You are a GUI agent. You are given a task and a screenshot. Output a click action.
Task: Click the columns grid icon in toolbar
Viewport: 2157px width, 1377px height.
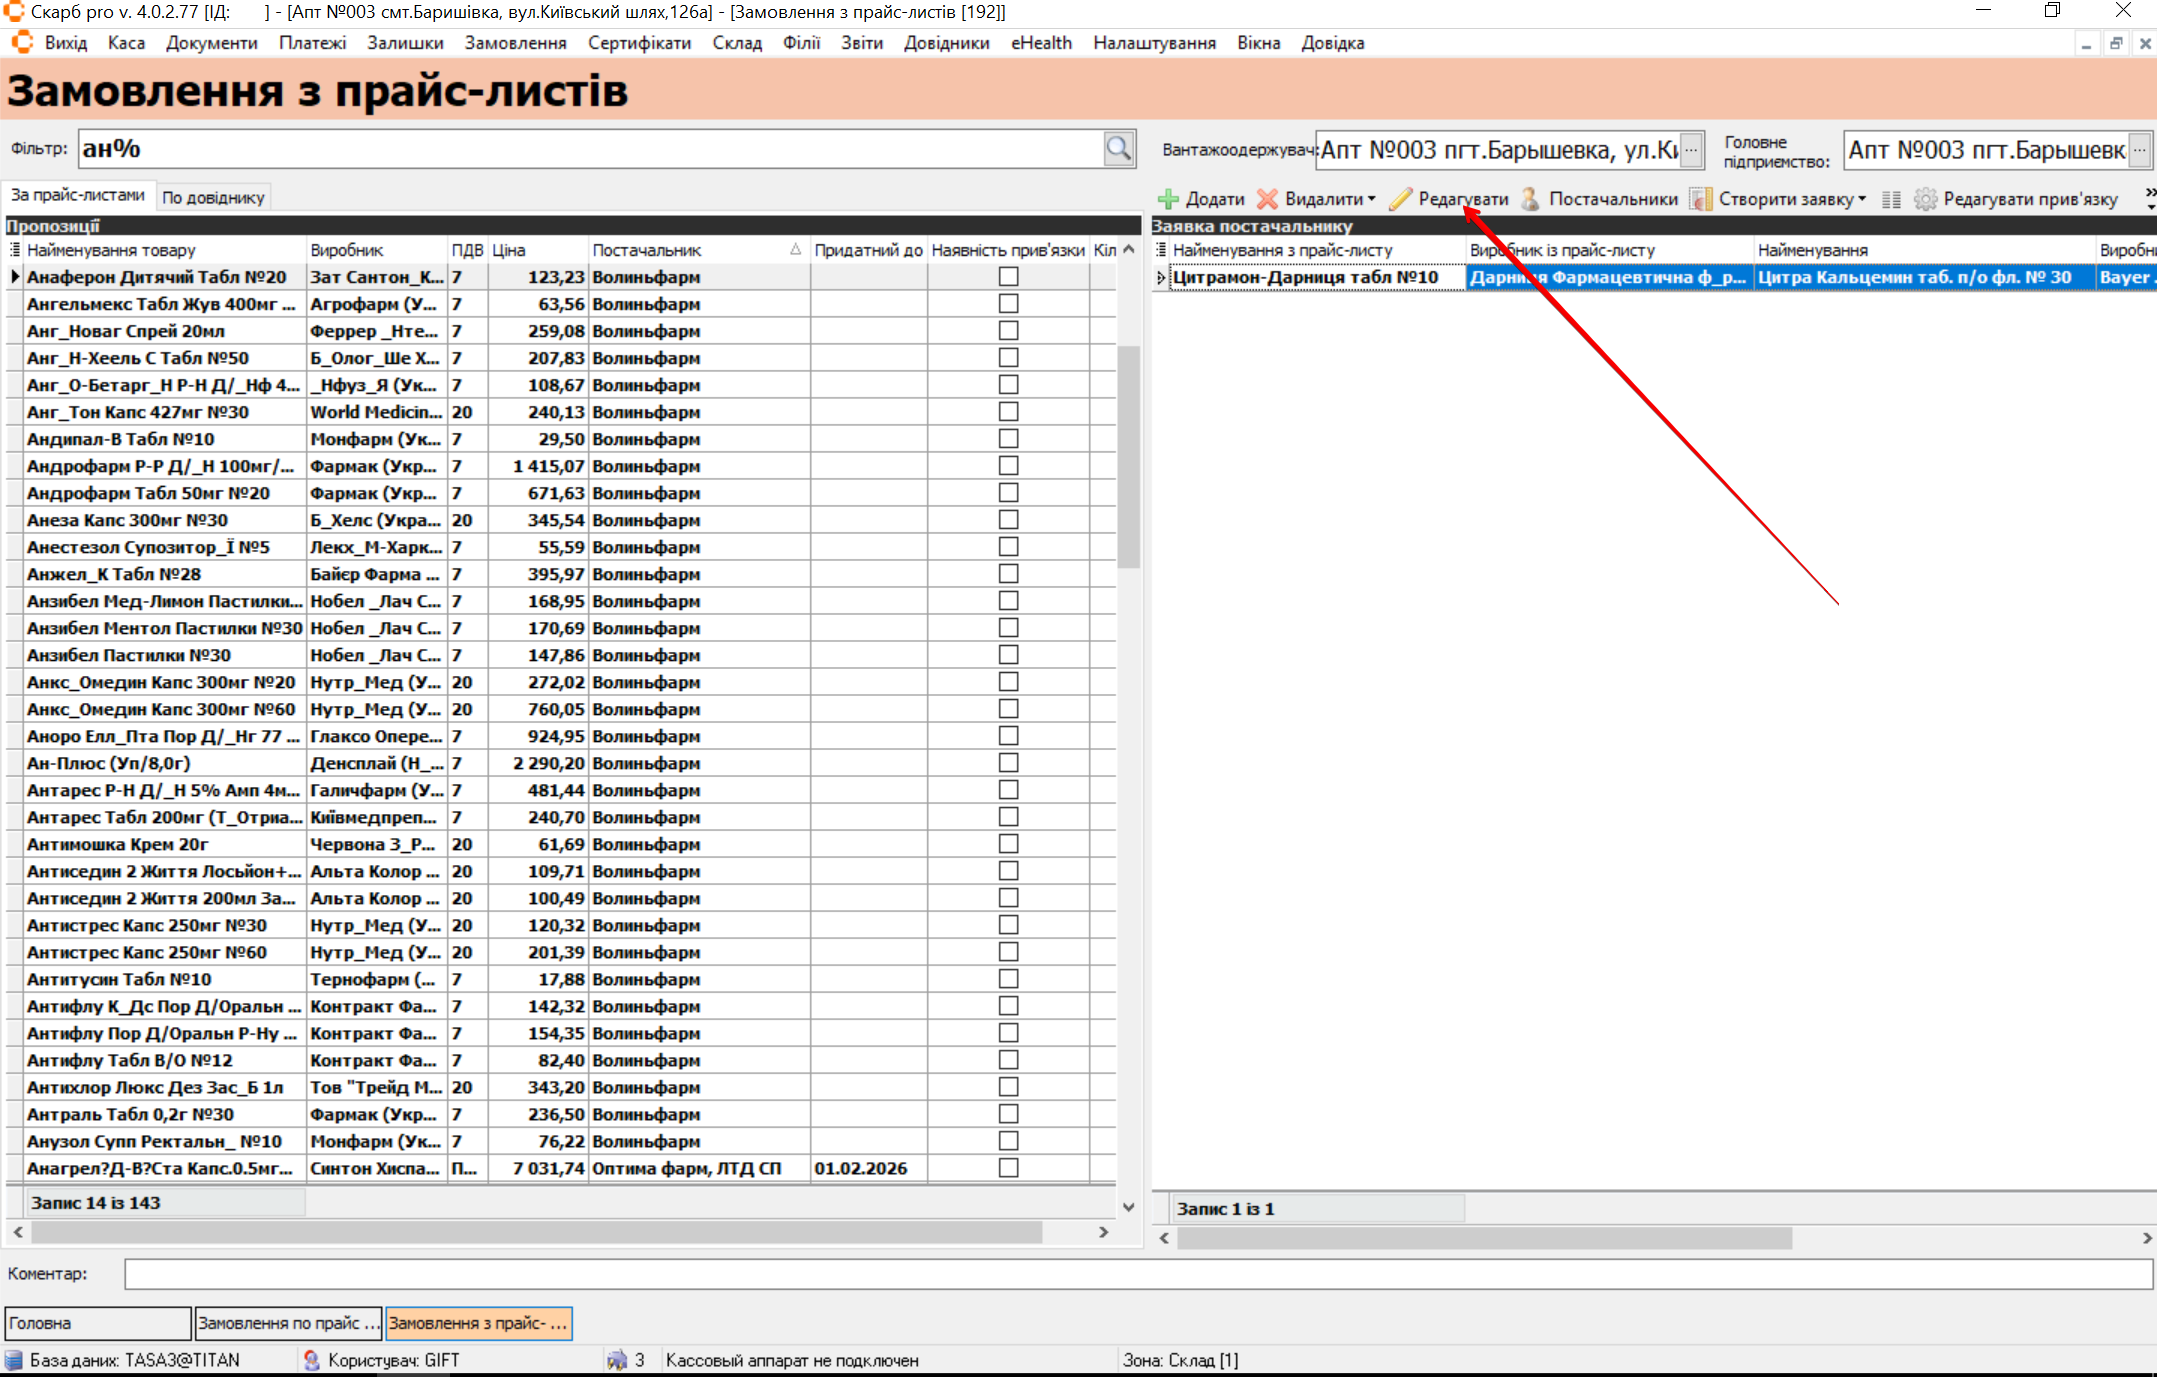point(1890,199)
